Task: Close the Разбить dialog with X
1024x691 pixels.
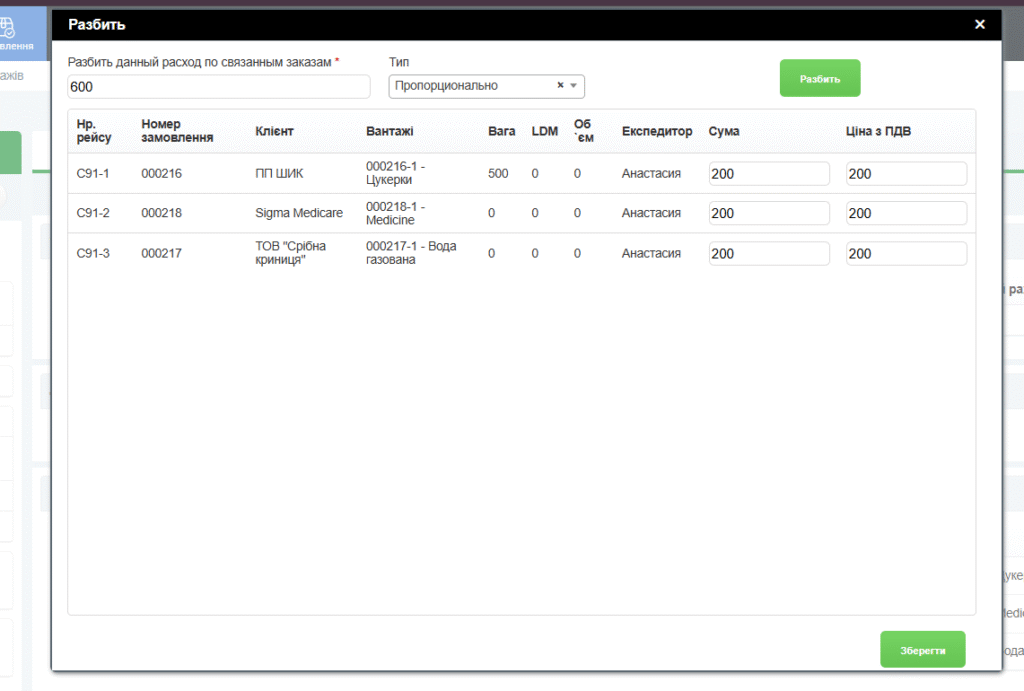Action: (x=980, y=25)
